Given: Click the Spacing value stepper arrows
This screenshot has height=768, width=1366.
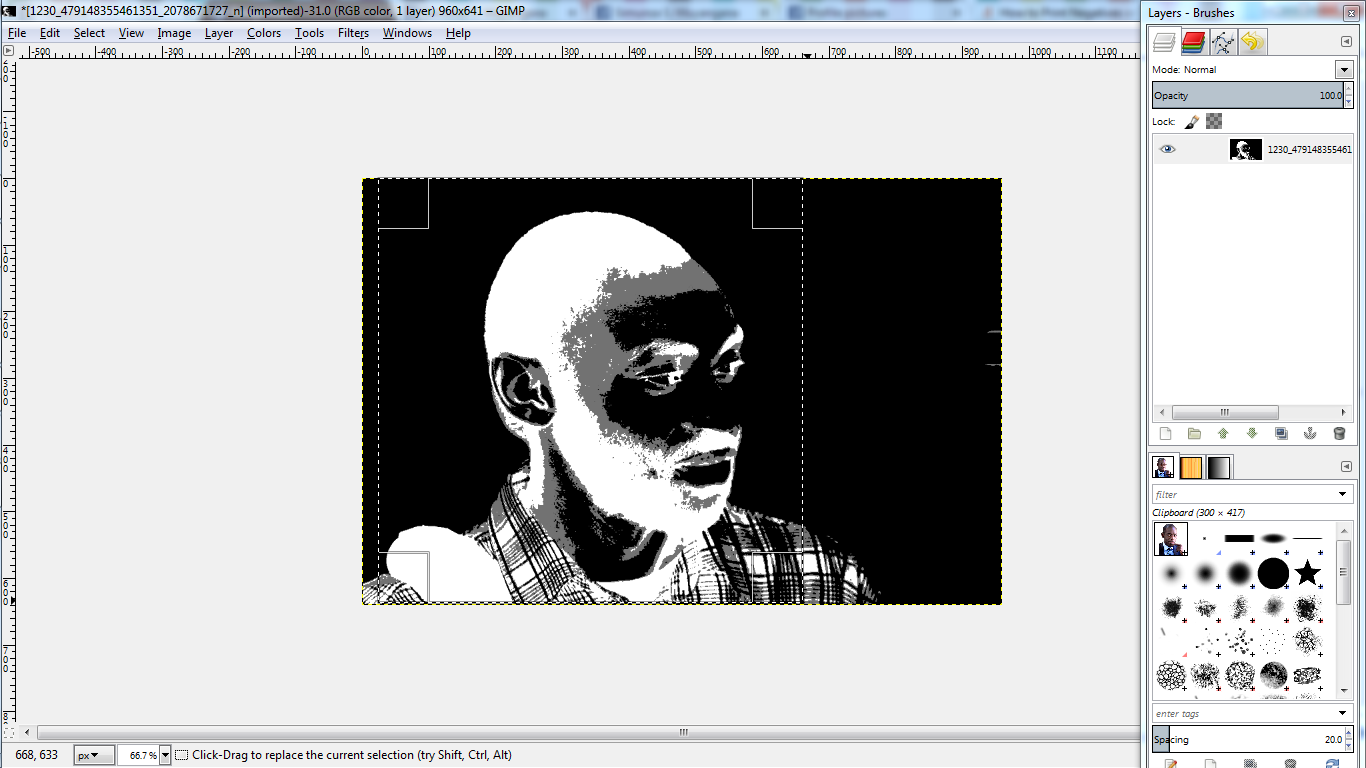Looking at the screenshot, I should pyautogui.click(x=1349, y=740).
